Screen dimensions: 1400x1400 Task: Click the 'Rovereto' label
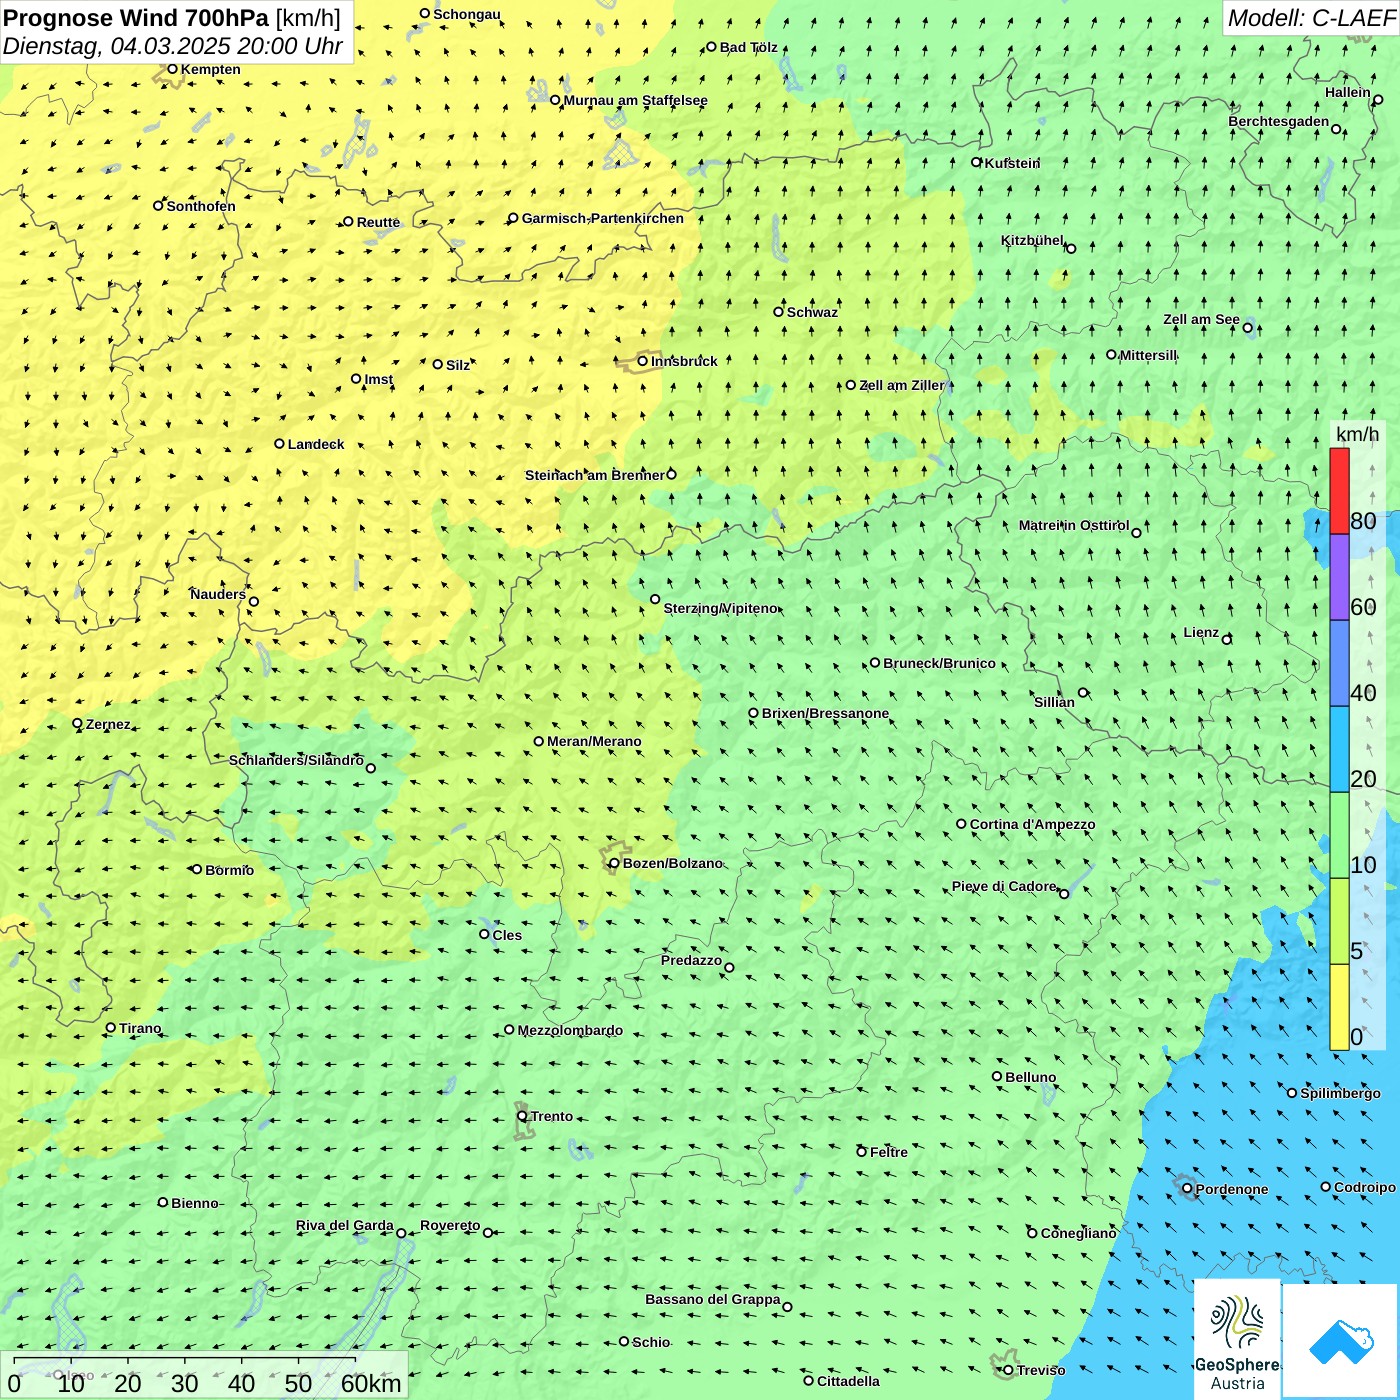point(450,1225)
